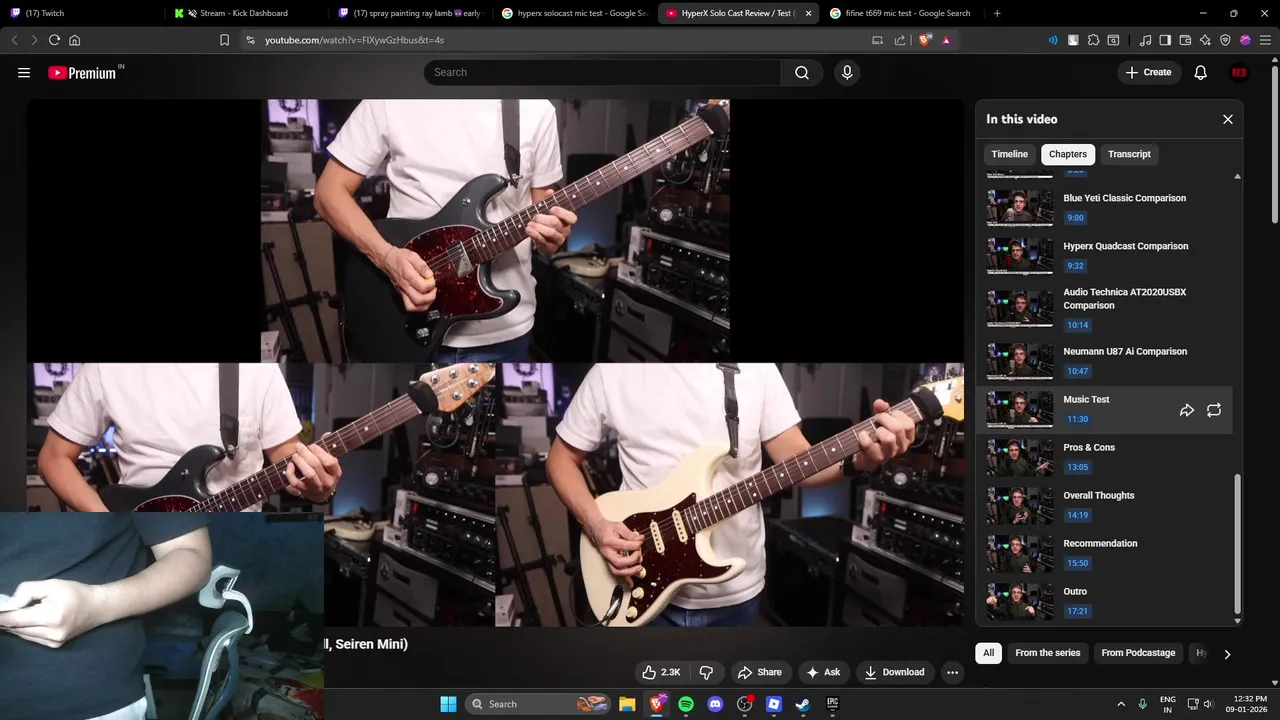This screenshot has height=720, width=1280.
Task: Like the video with thumbs up
Action: [x=661, y=672]
